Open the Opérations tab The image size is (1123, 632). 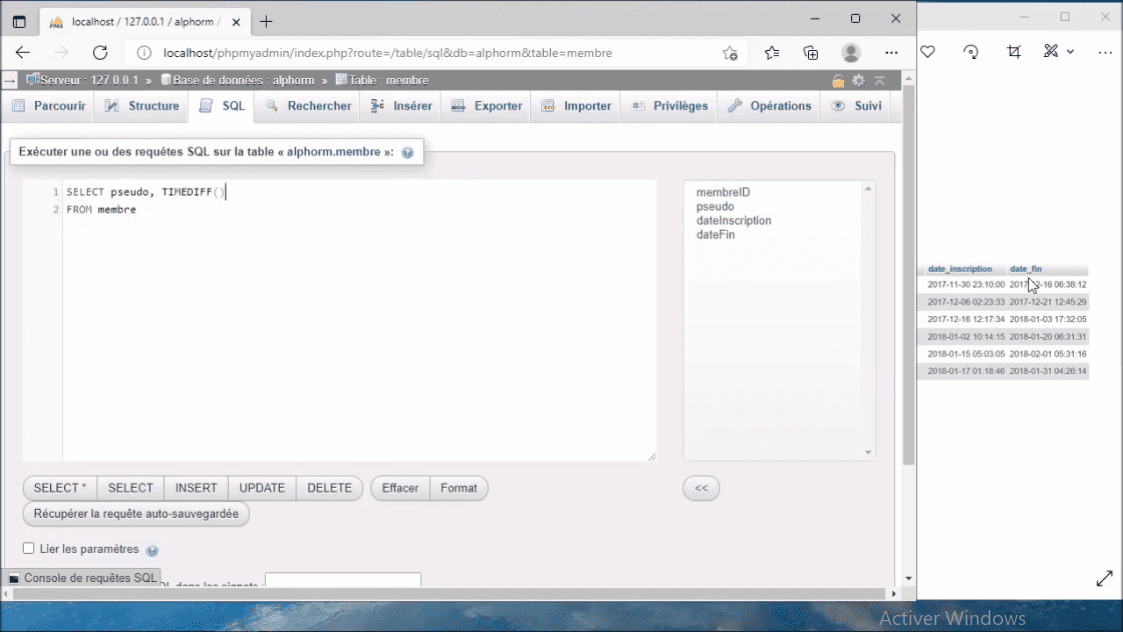tap(770, 106)
